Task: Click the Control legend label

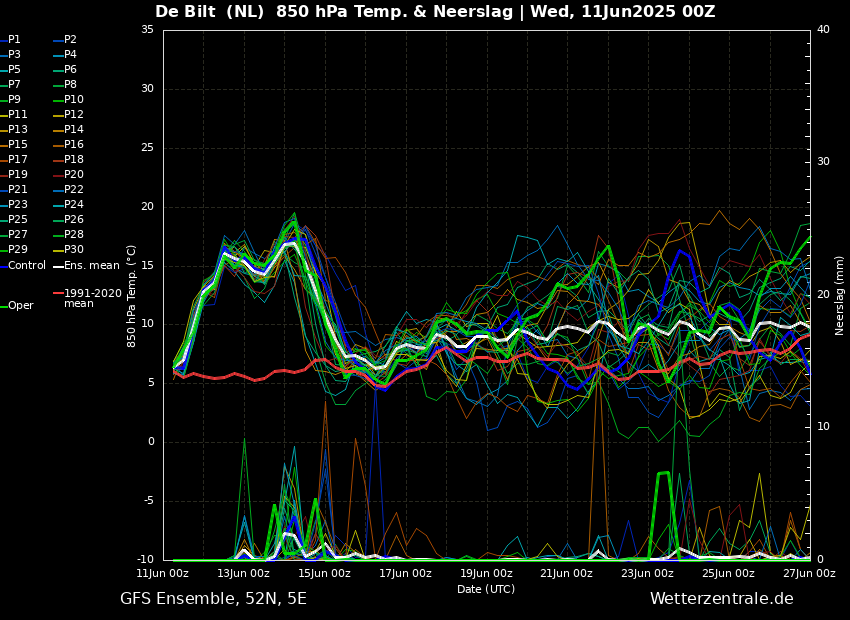Action: click(27, 266)
